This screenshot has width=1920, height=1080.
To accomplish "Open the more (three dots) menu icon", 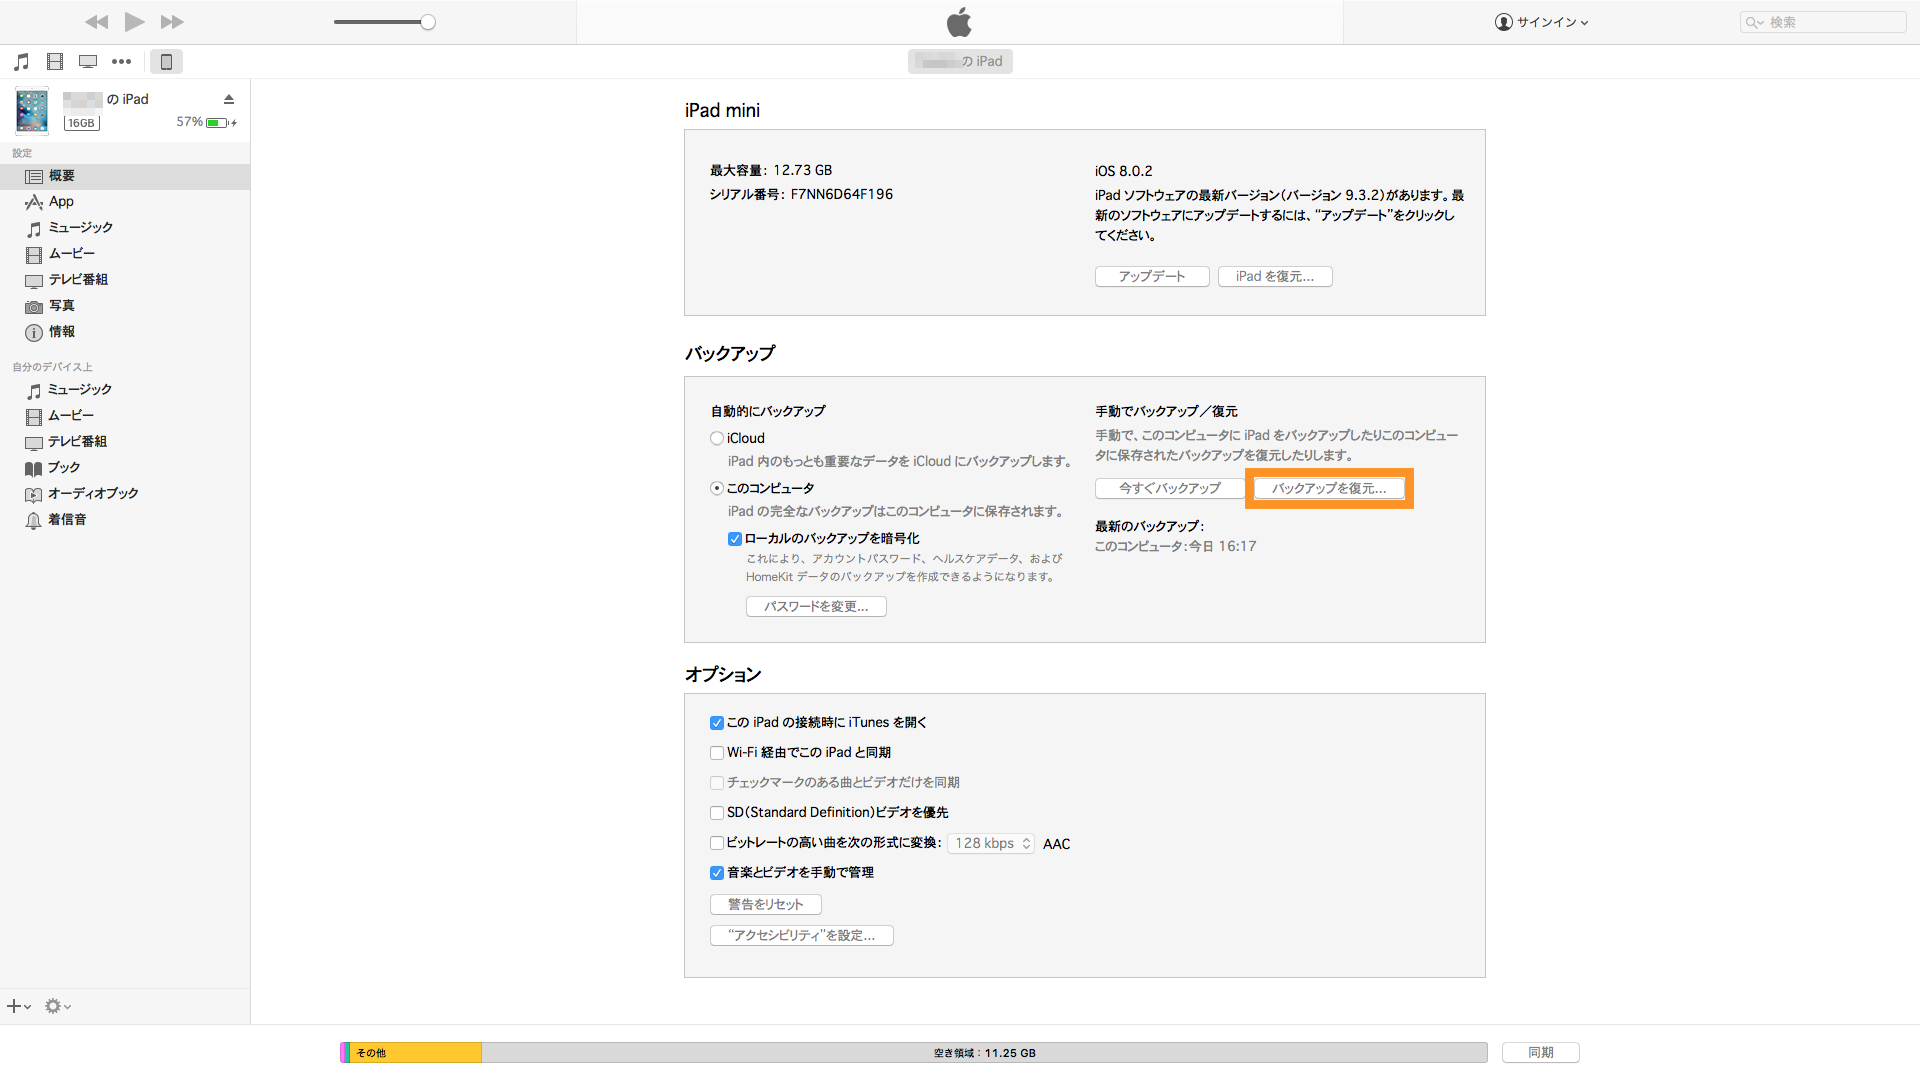I will (x=121, y=62).
